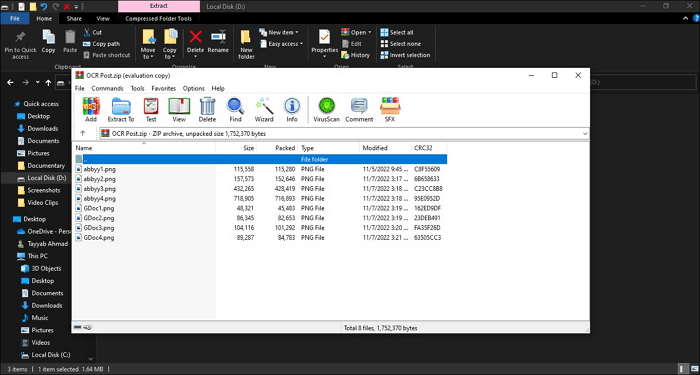This screenshot has height=375, width=700.
Task: Open WinRAR address bar dropdown
Action: tap(585, 133)
